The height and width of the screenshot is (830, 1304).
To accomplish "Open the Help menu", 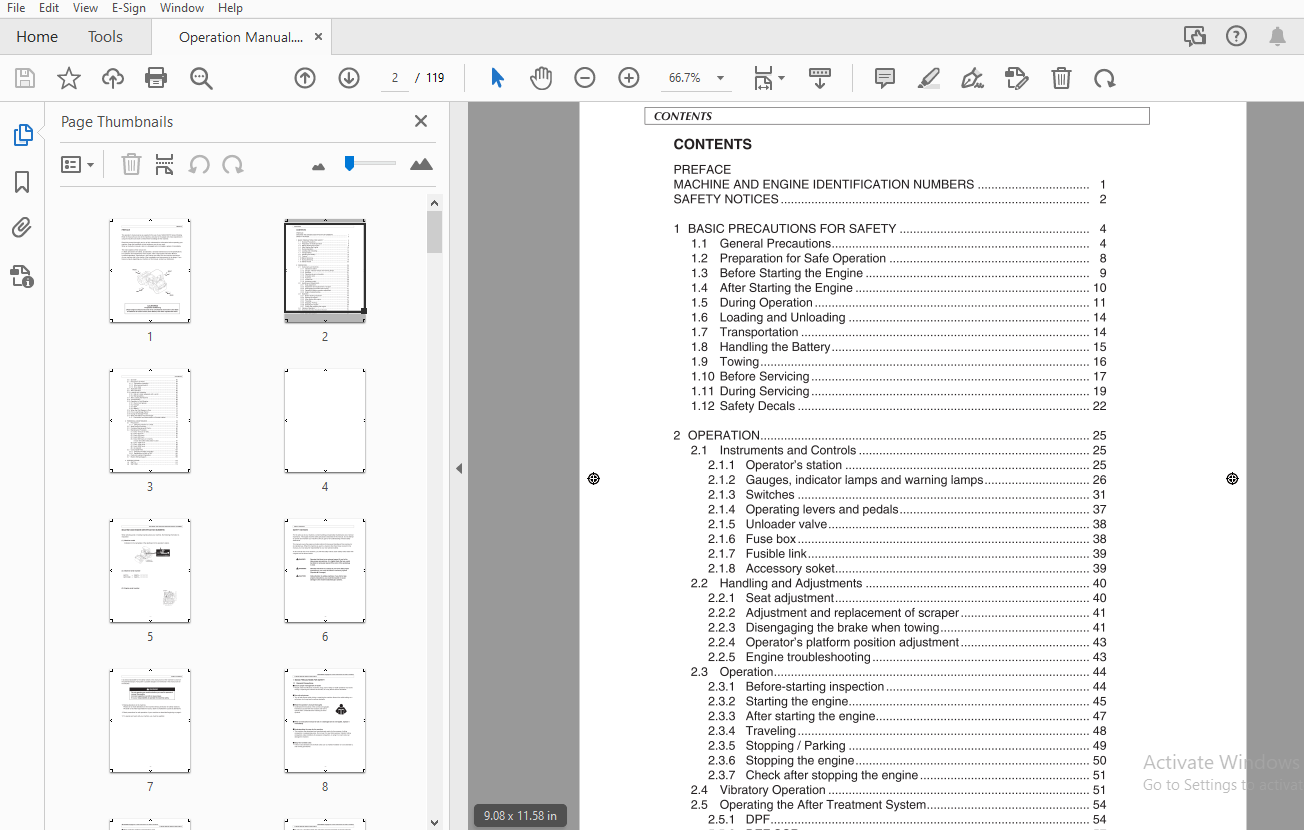I will click(x=230, y=8).
